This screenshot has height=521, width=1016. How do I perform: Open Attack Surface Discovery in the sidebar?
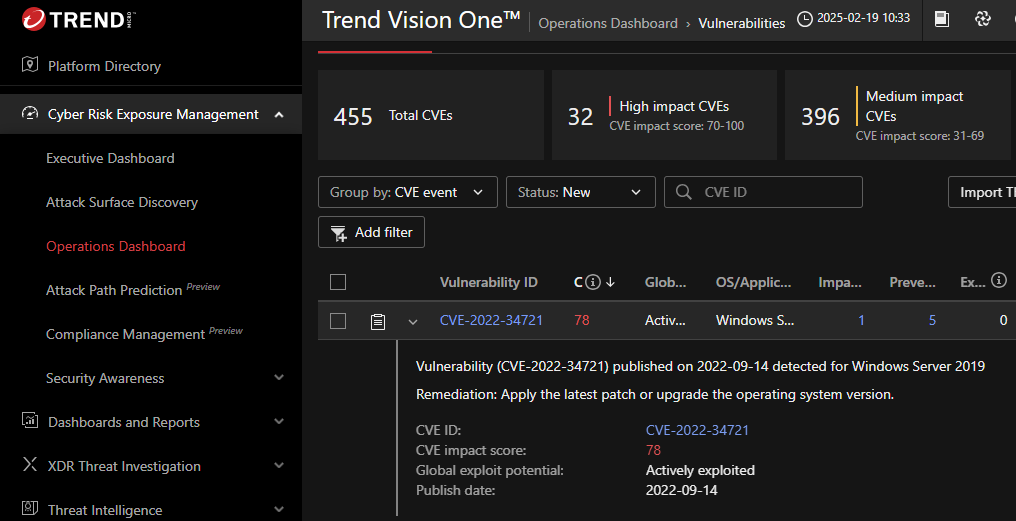tap(122, 202)
